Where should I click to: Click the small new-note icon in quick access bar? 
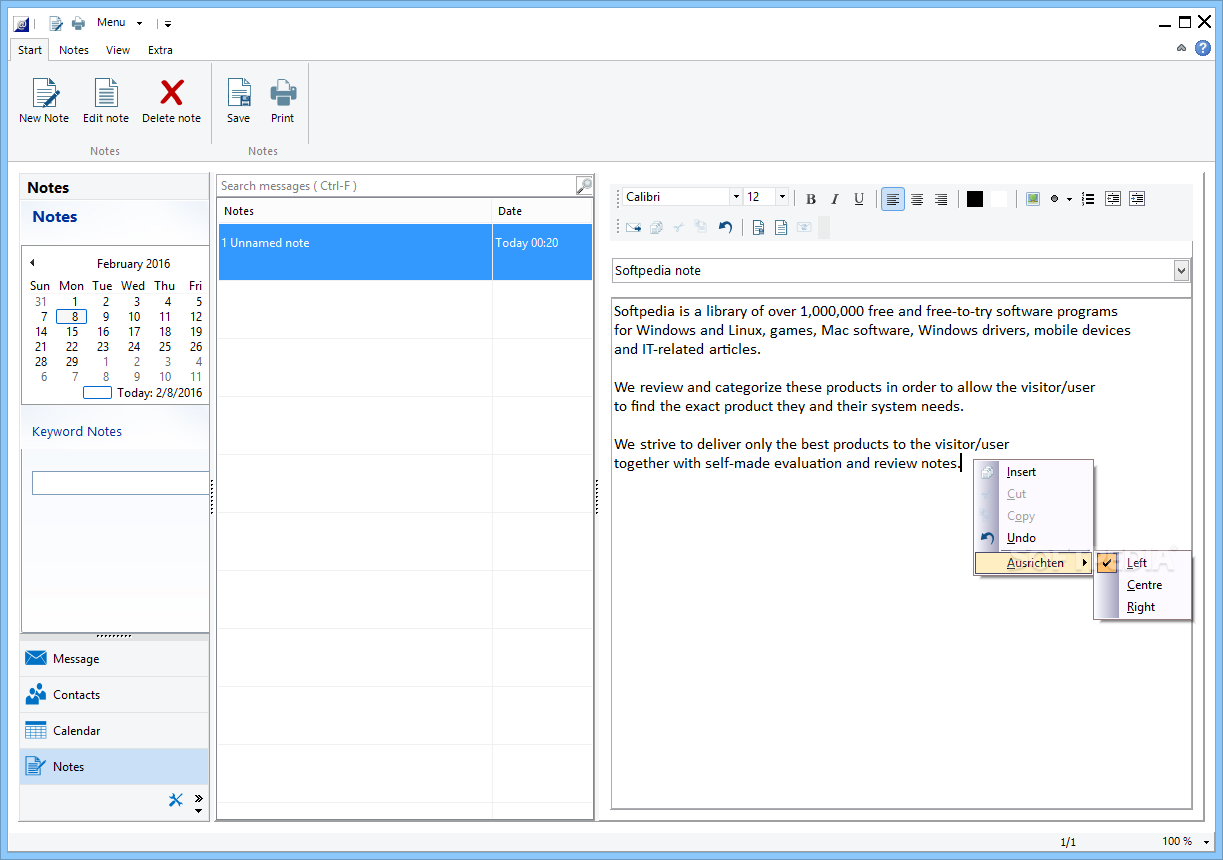coord(56,23)
